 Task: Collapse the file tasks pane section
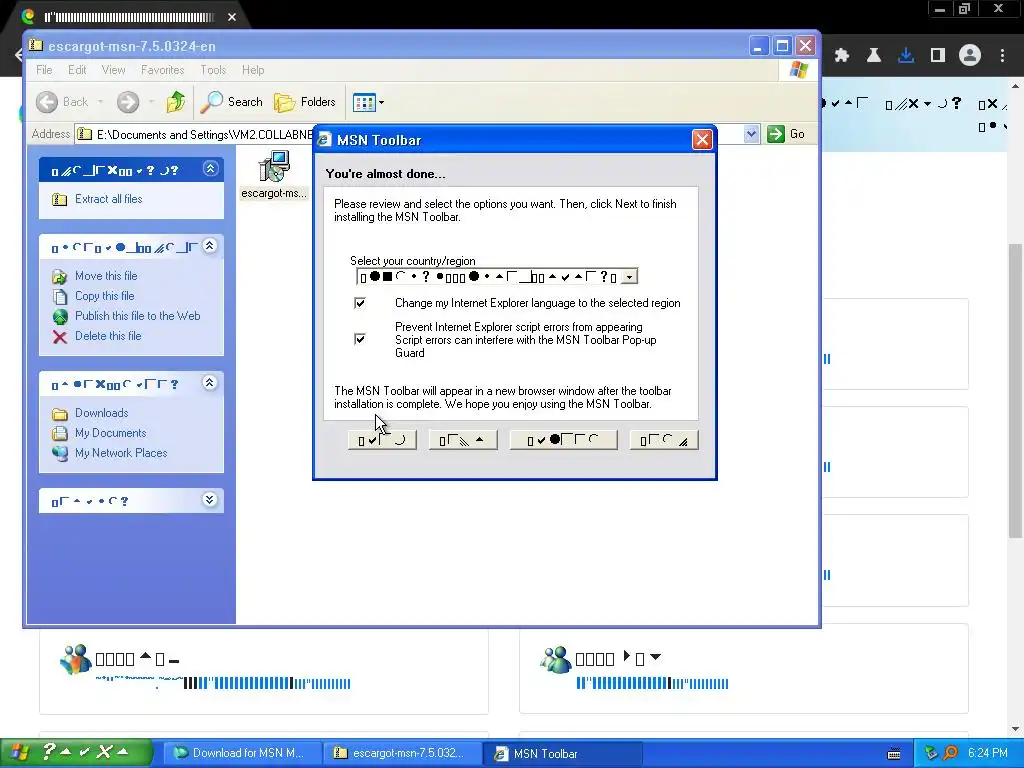210,246
